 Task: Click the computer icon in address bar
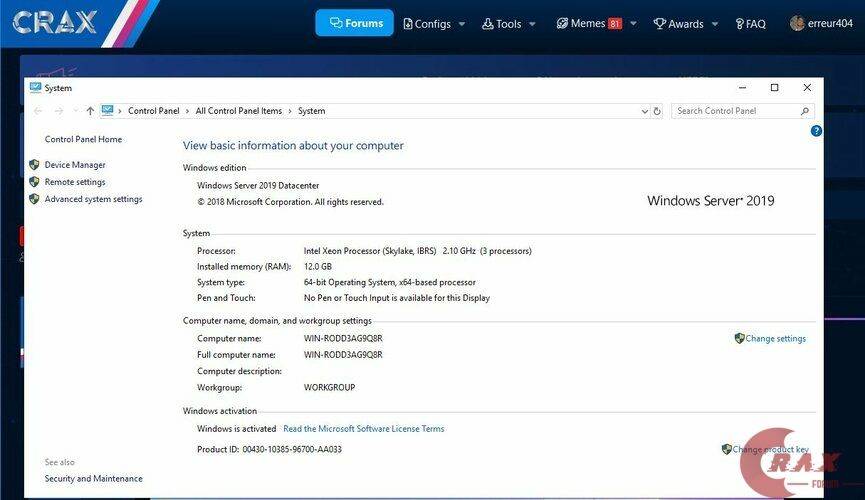pyautogui.click(x=108, y=110)
